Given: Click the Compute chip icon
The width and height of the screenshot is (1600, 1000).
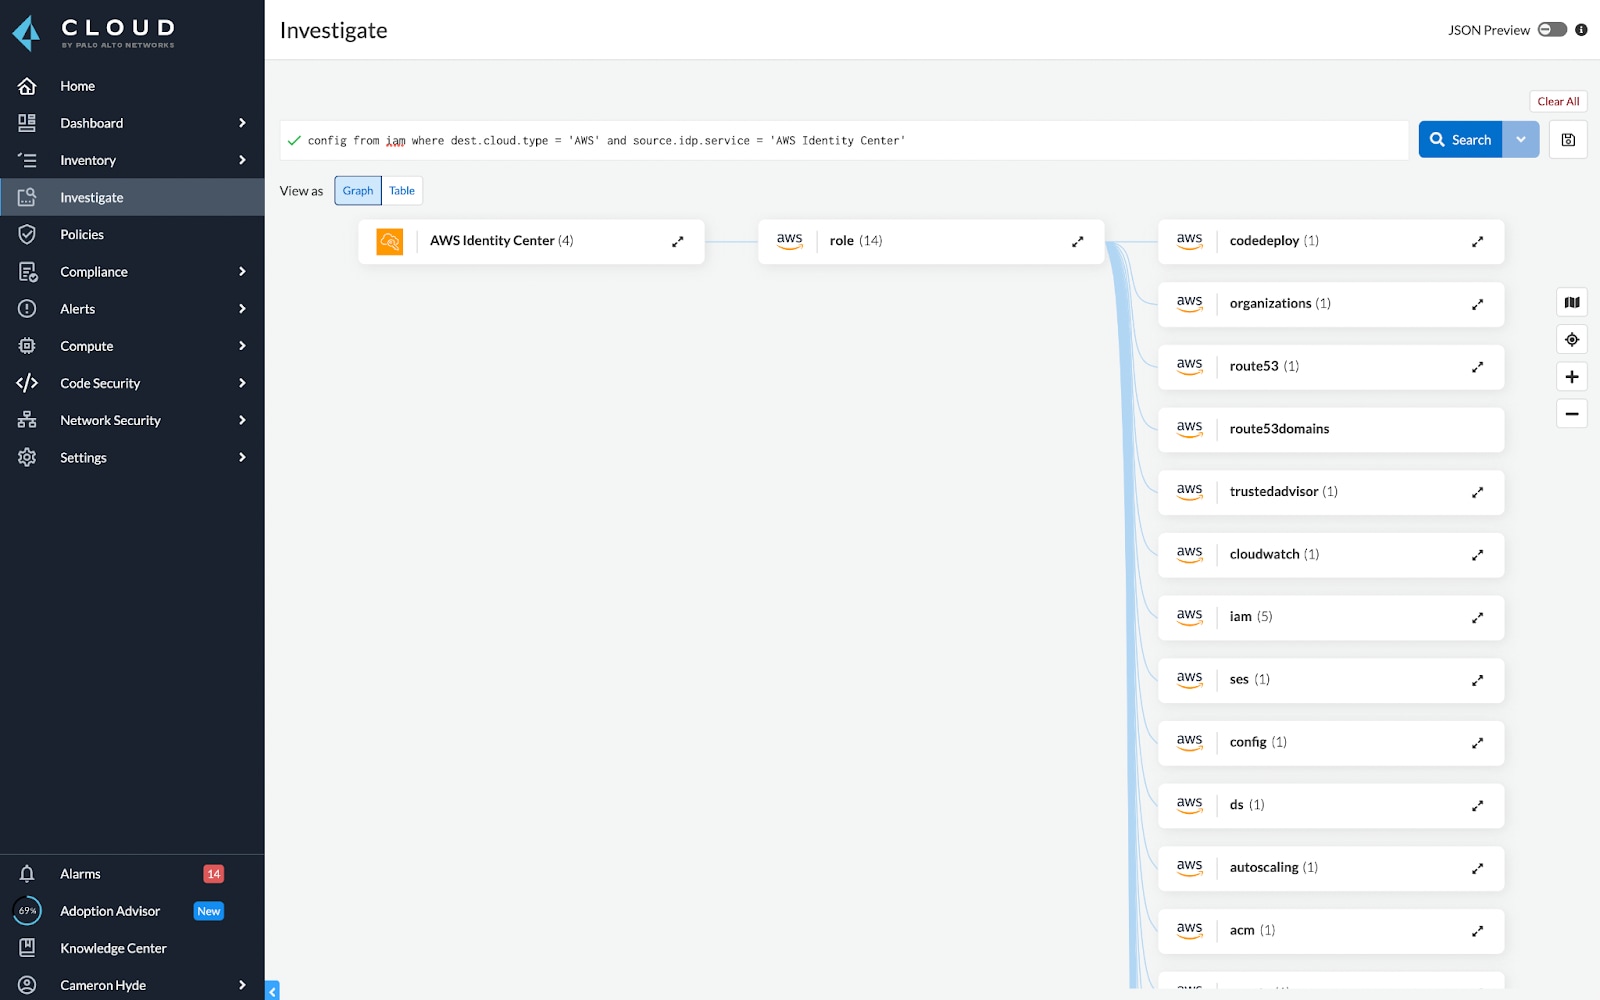Looking at the screenshot, I should pos(27,346).
